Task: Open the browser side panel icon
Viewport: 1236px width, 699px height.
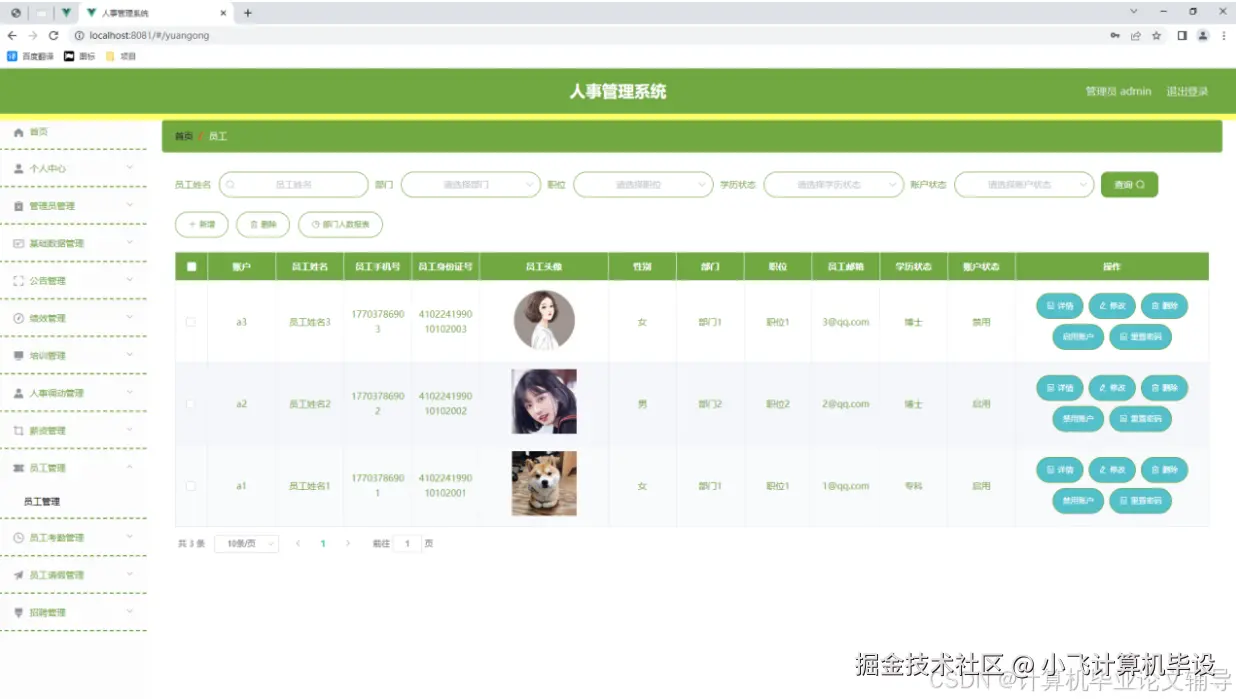Action: (x=1182, y=35)
